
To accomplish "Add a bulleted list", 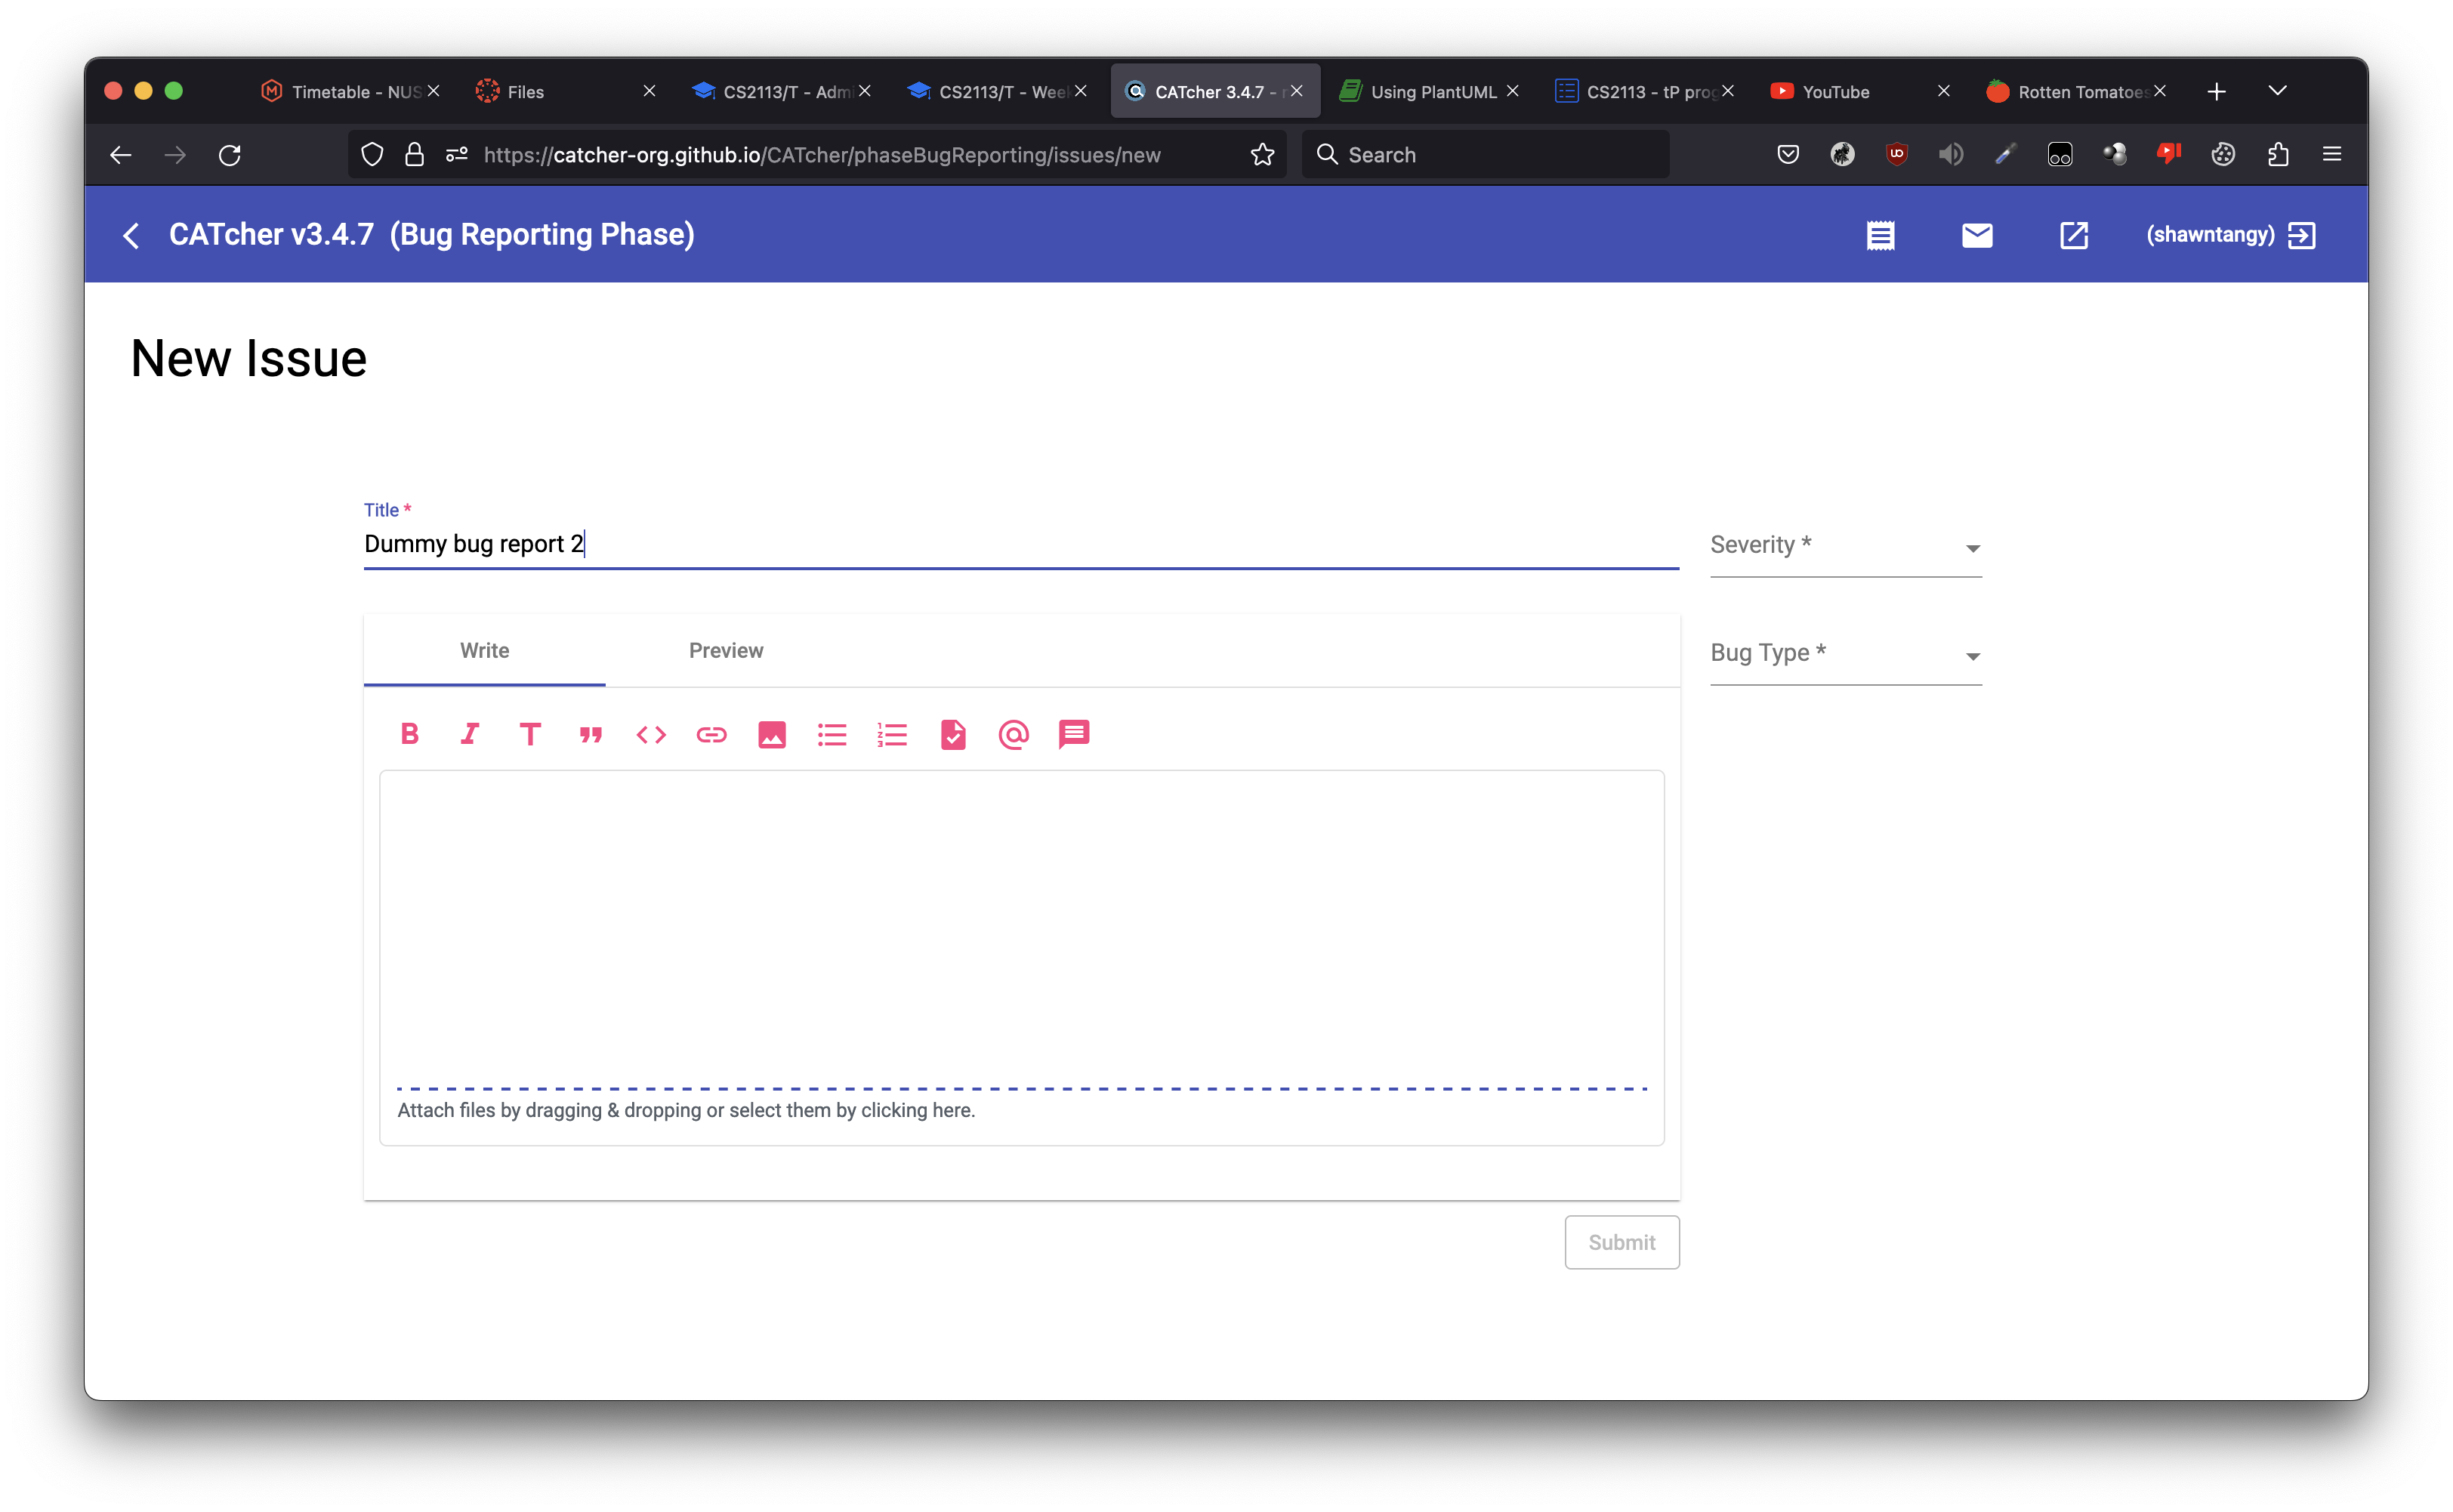I will click(832, 735).
